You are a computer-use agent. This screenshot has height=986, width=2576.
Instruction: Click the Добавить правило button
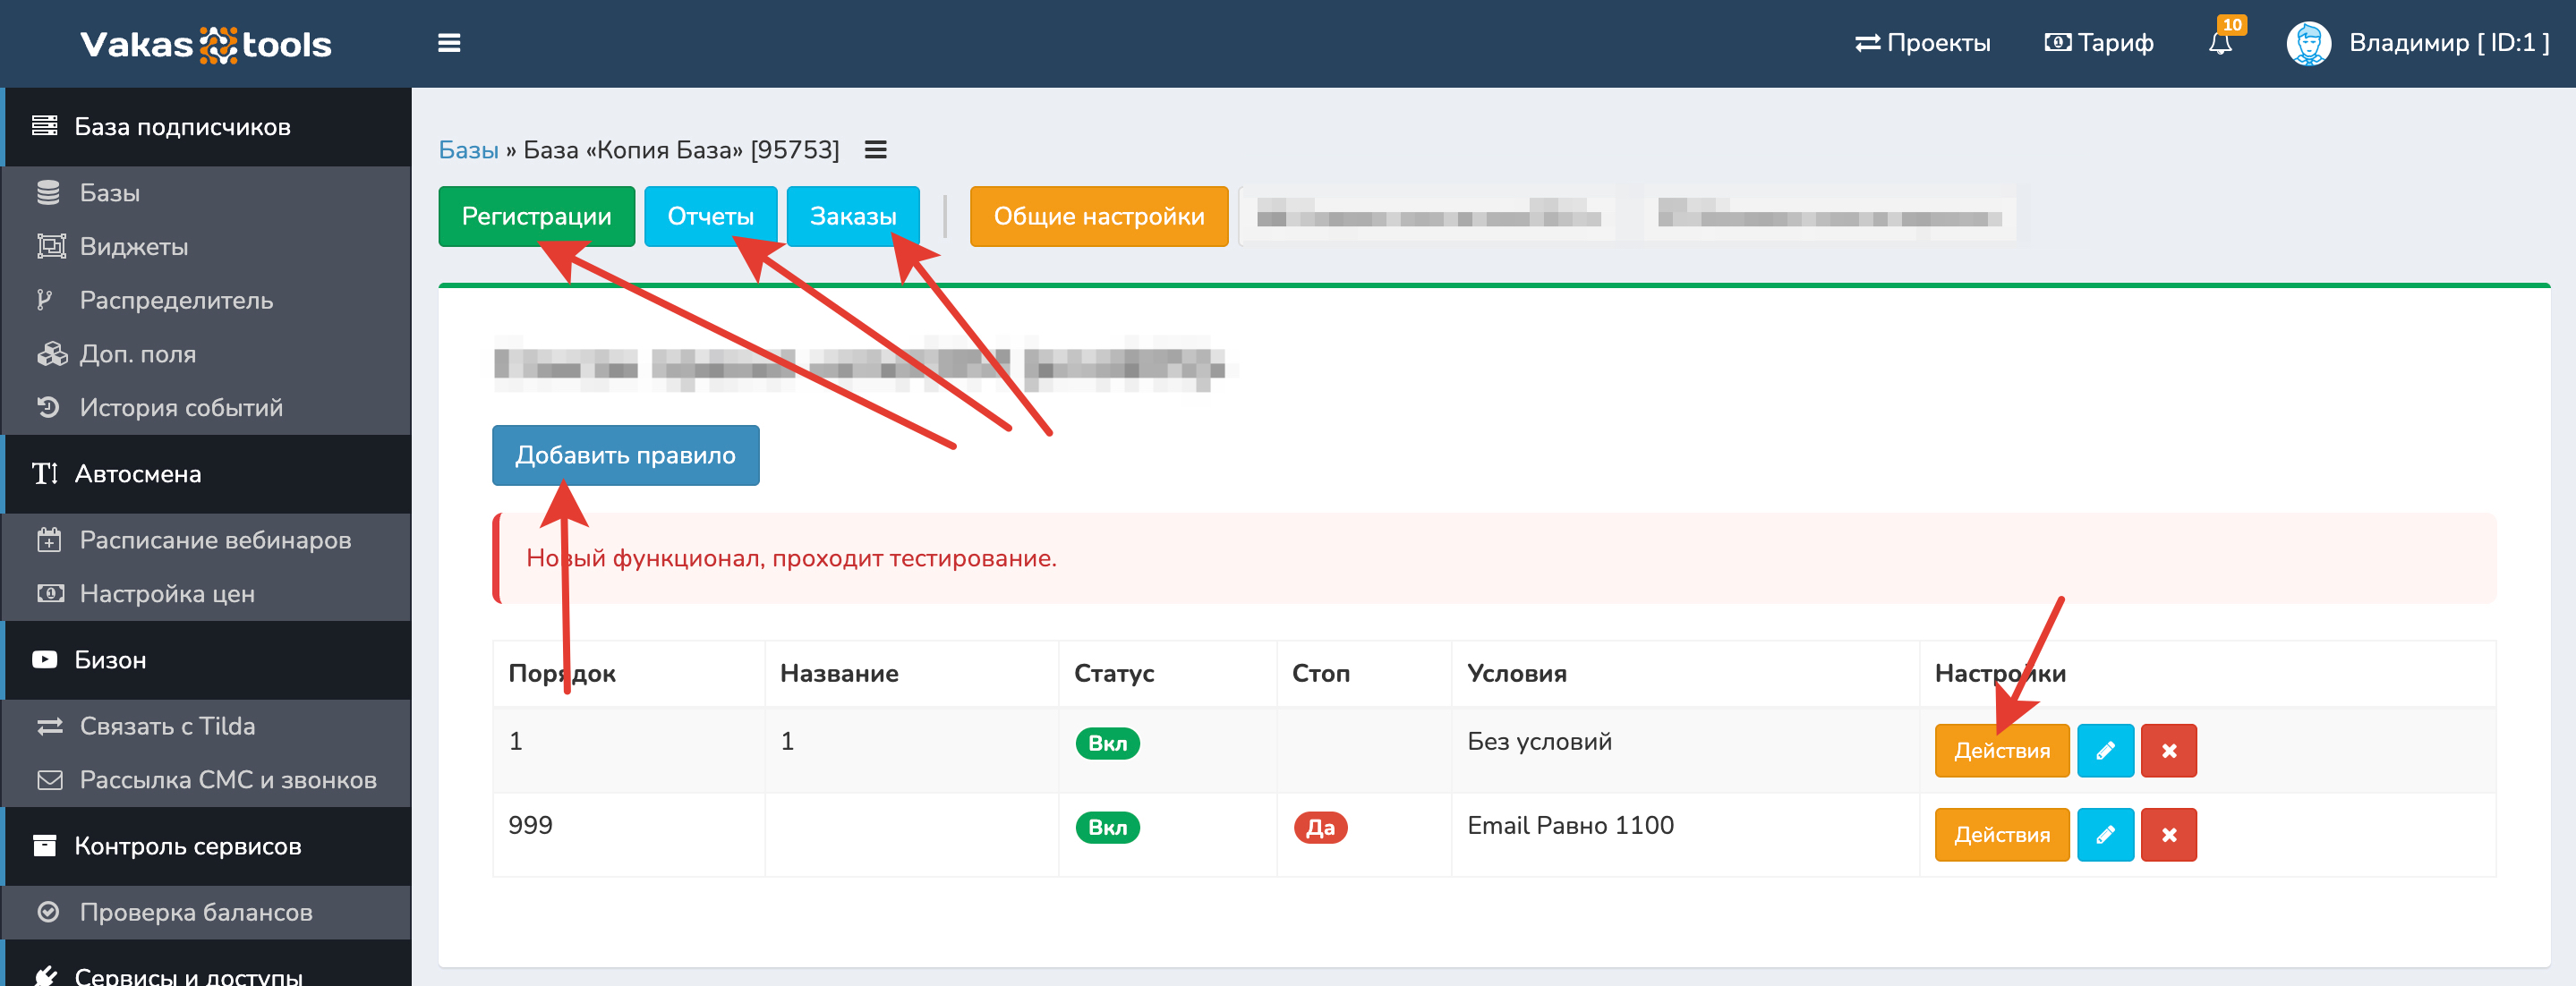(625, 455)
